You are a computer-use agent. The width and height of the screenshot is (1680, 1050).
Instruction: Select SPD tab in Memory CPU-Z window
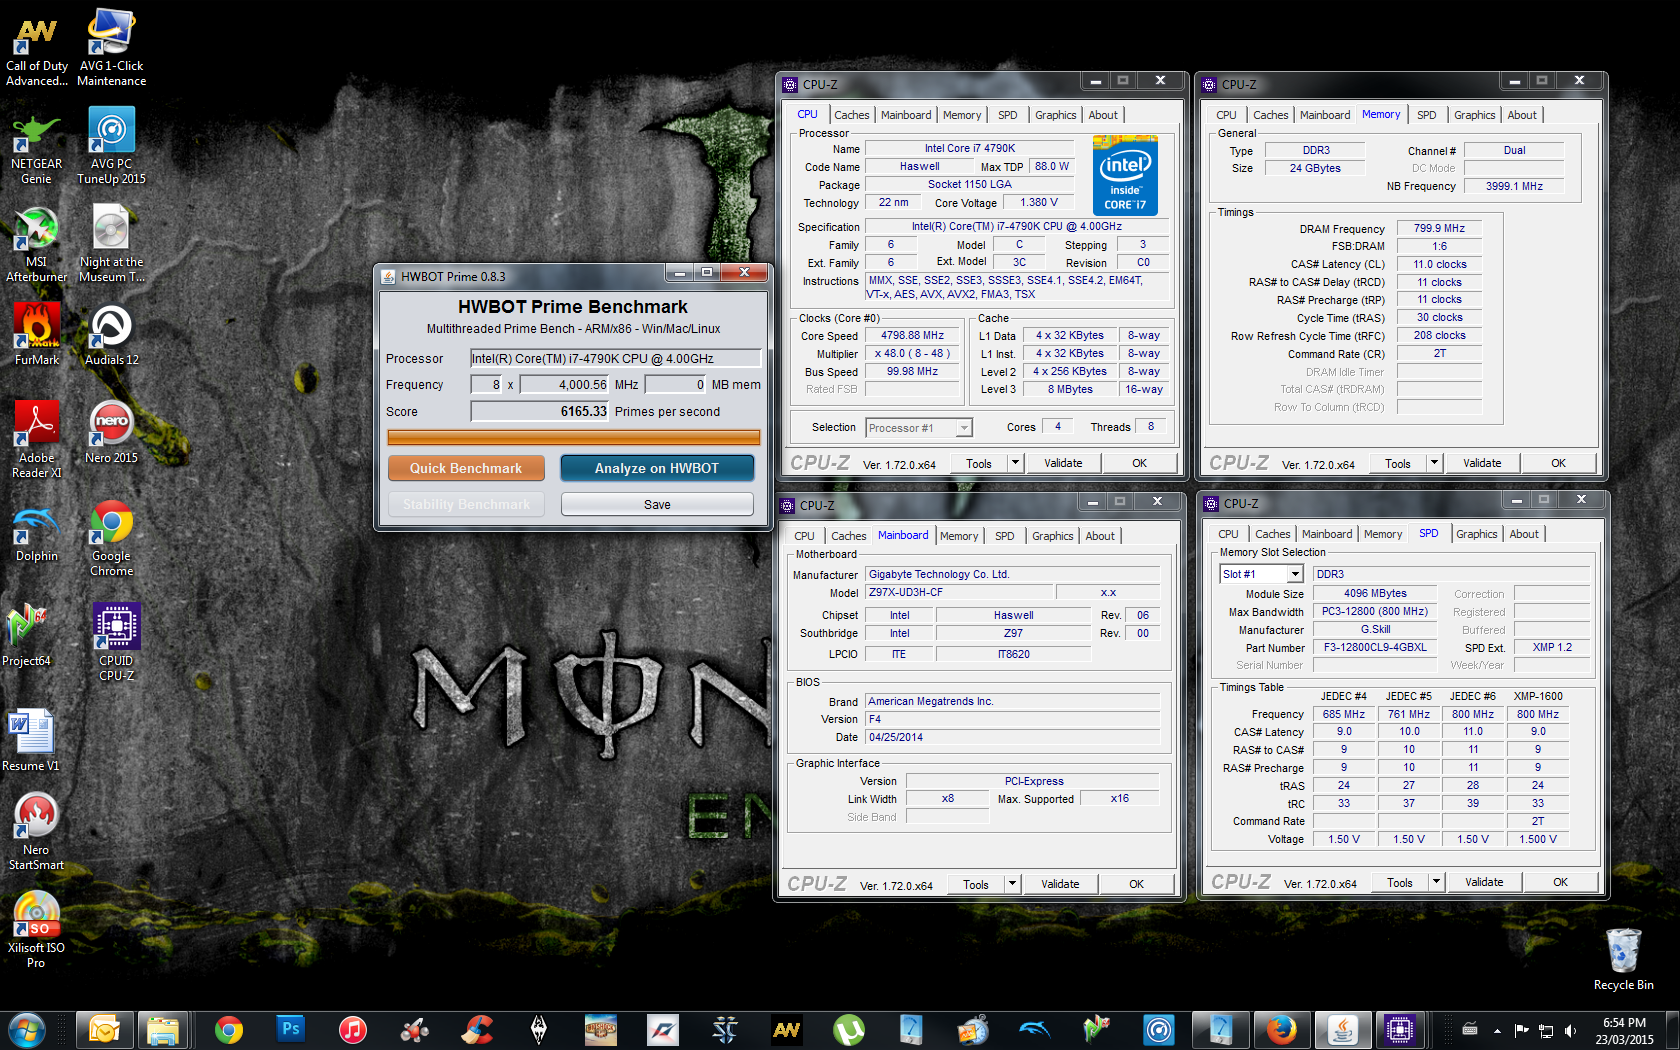click(1426, 115)
